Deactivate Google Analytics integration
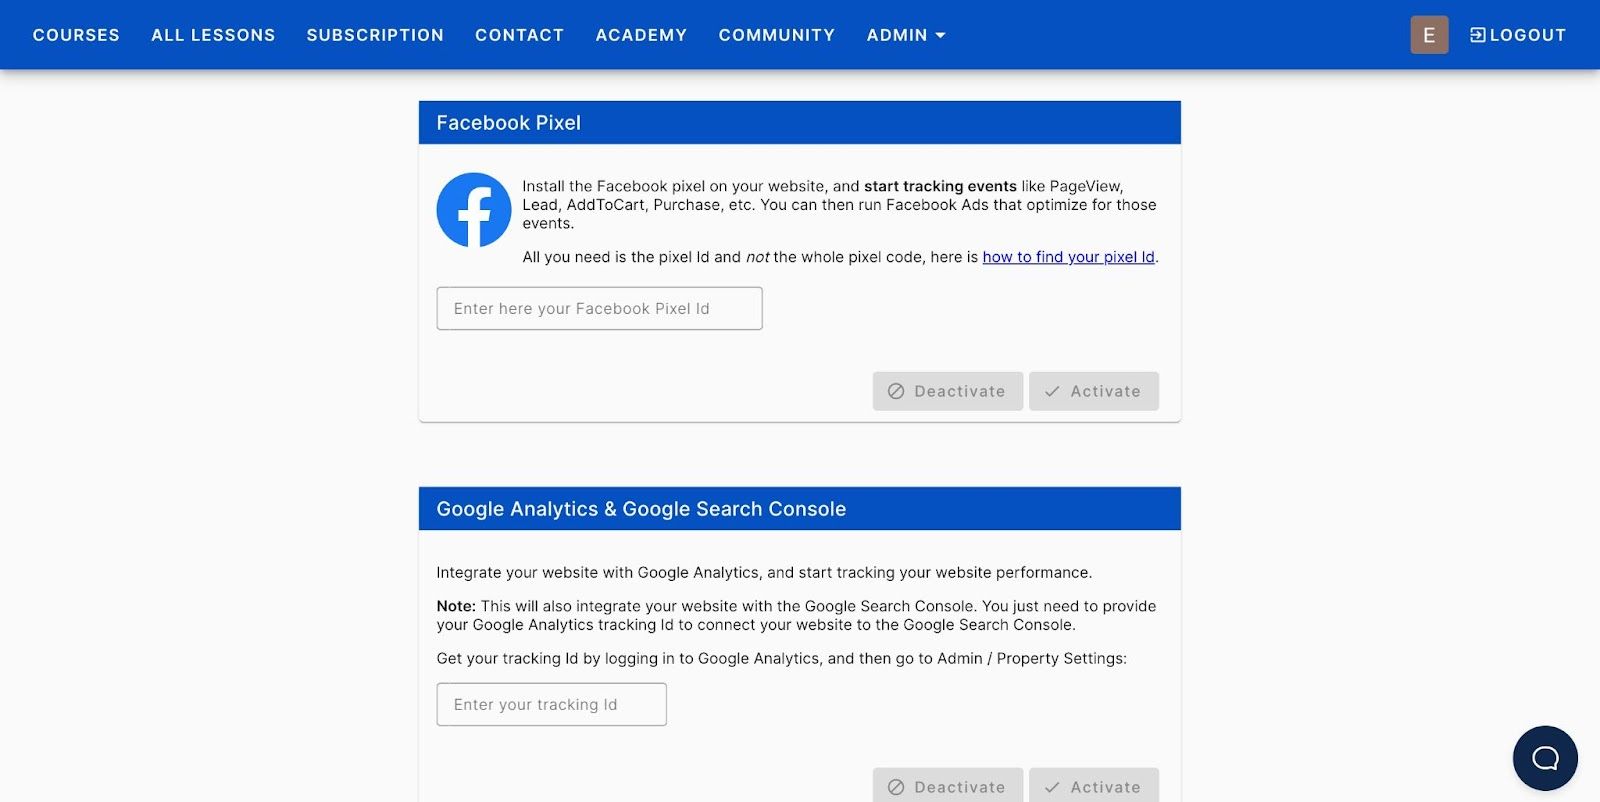 click(x=947, y=787)
